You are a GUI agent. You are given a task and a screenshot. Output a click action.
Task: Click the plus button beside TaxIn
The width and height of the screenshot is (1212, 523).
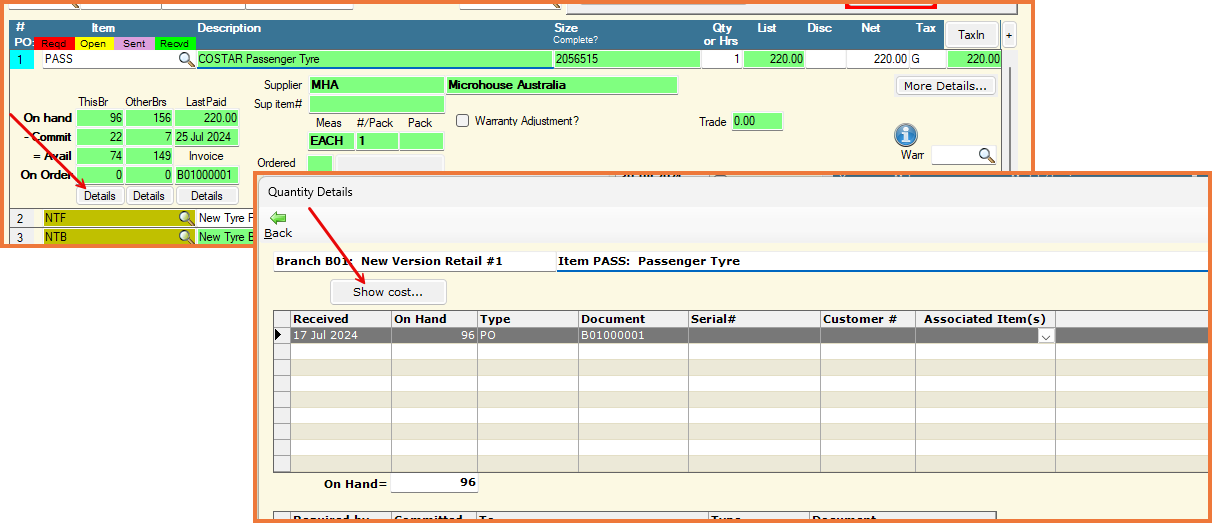click(x=1009, y=35)
